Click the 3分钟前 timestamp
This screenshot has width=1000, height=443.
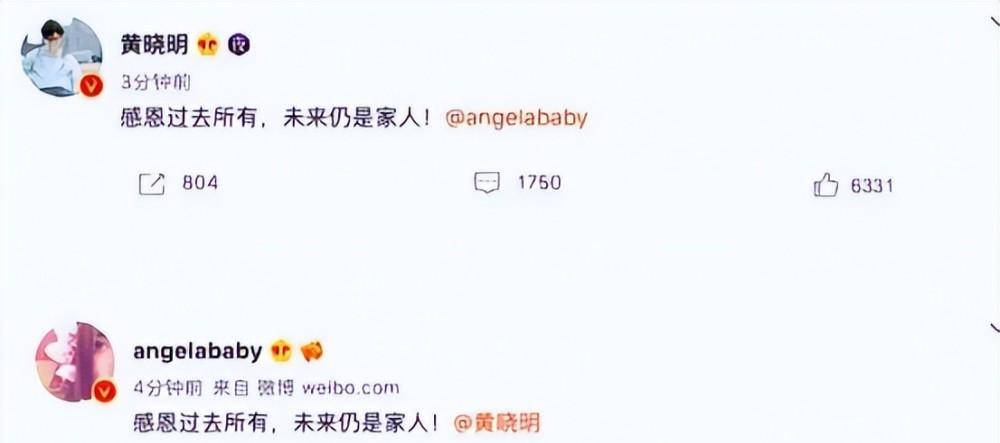click(155, 83)
